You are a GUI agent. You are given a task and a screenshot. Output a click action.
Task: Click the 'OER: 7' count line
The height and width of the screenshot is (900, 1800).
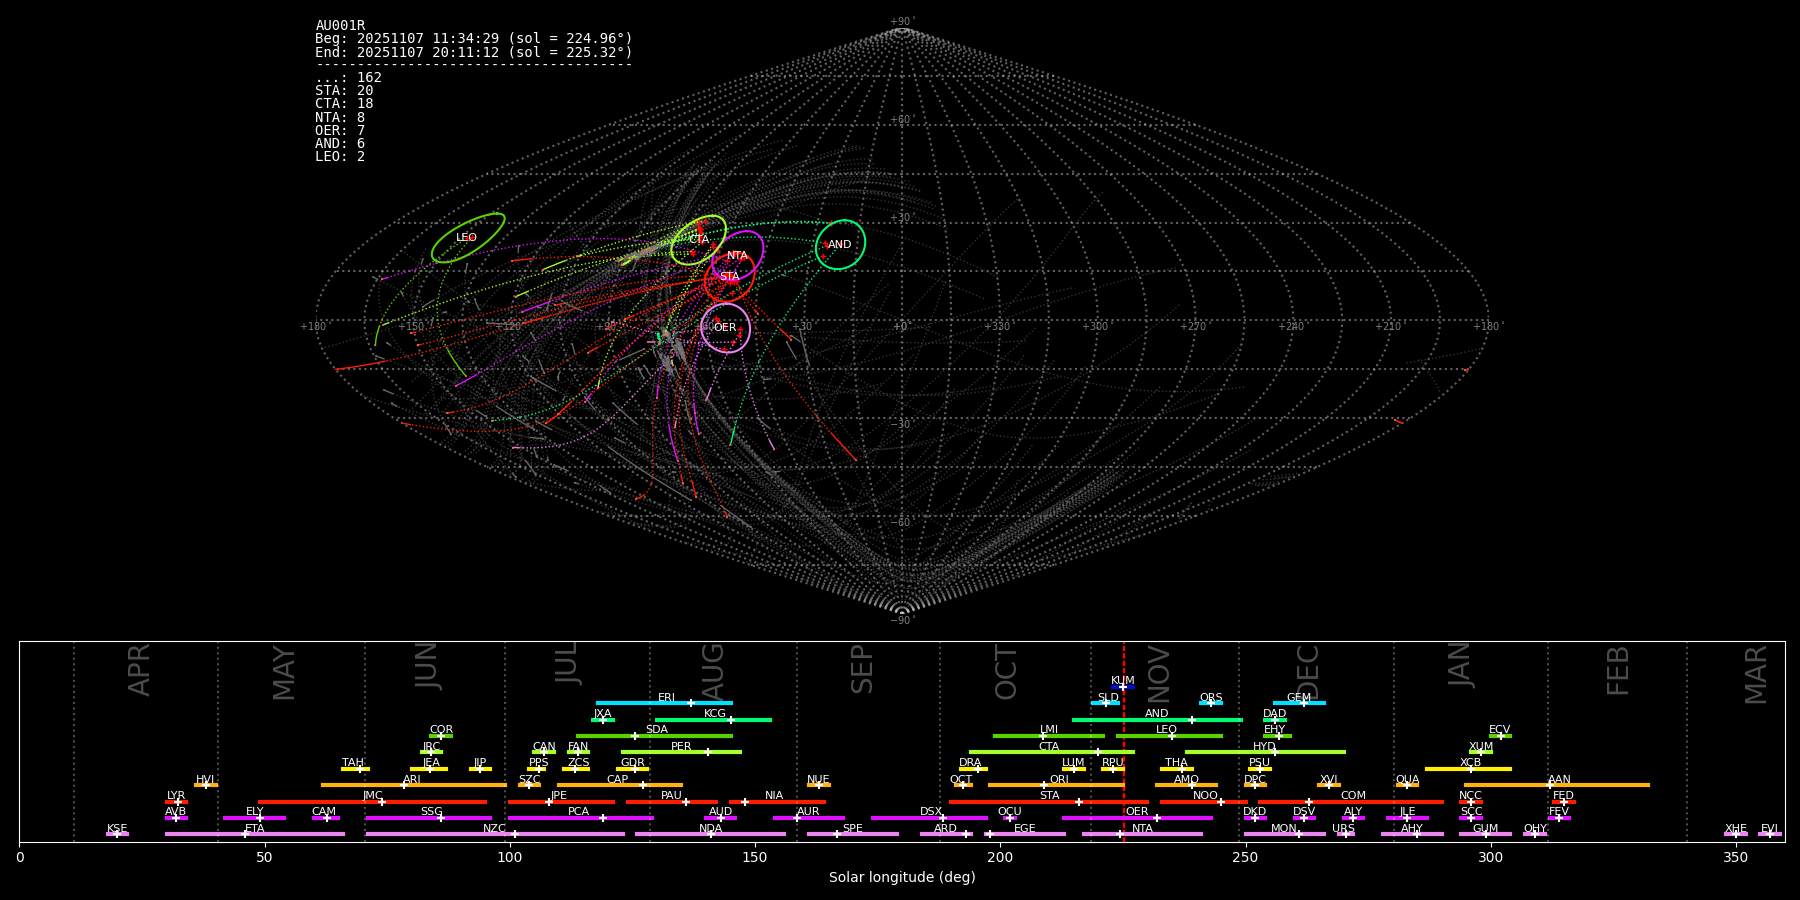point(340,131)
